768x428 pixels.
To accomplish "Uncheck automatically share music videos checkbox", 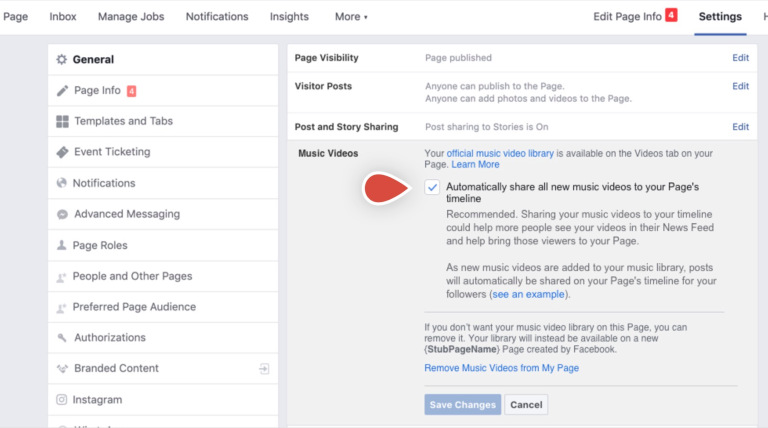I will pos(432,187).
